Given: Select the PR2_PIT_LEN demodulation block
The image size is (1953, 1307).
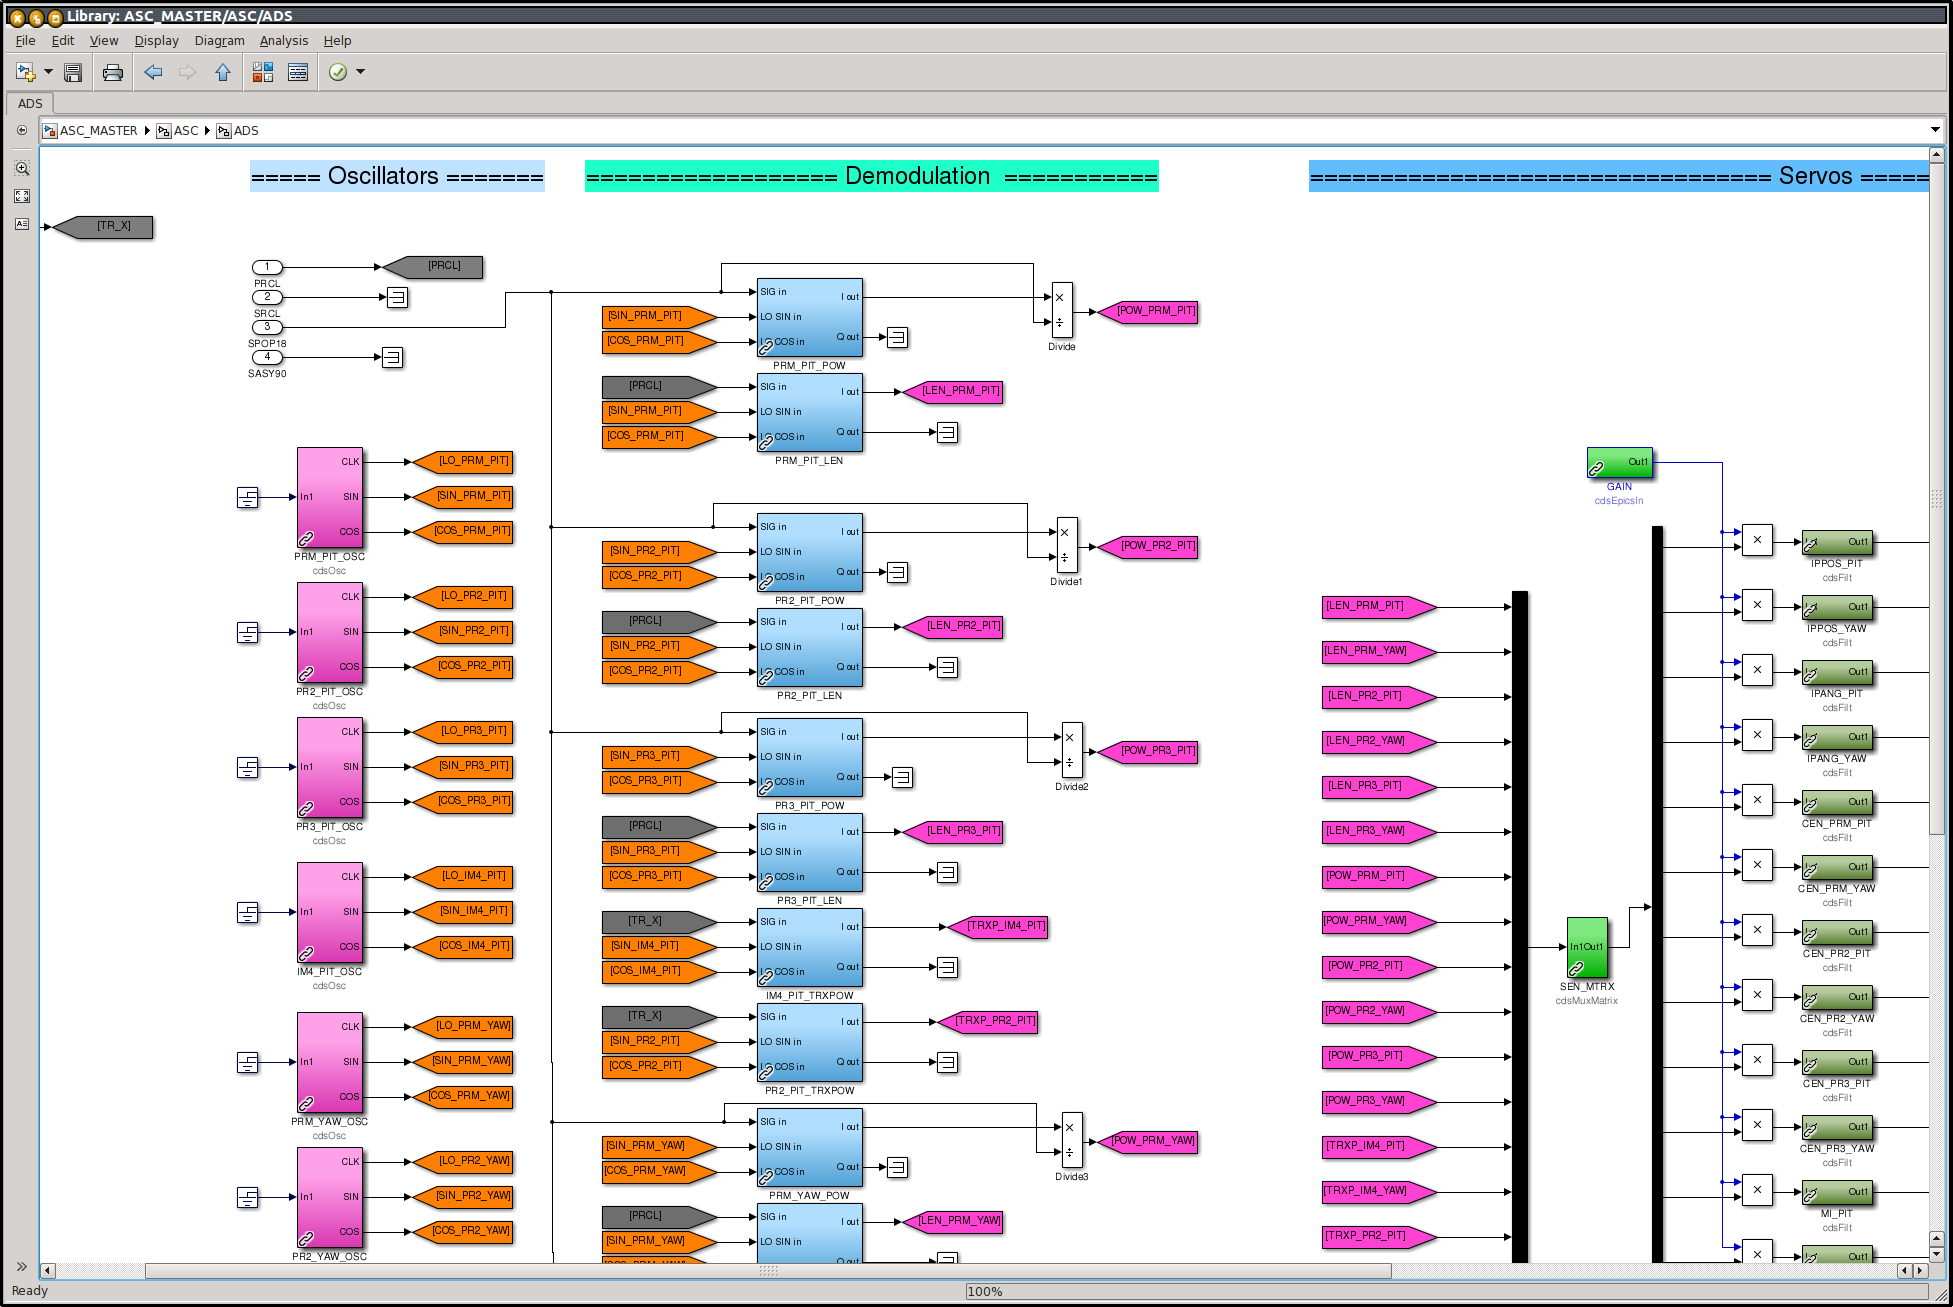Looking at the screenshot, I should [x=810, y=647].
